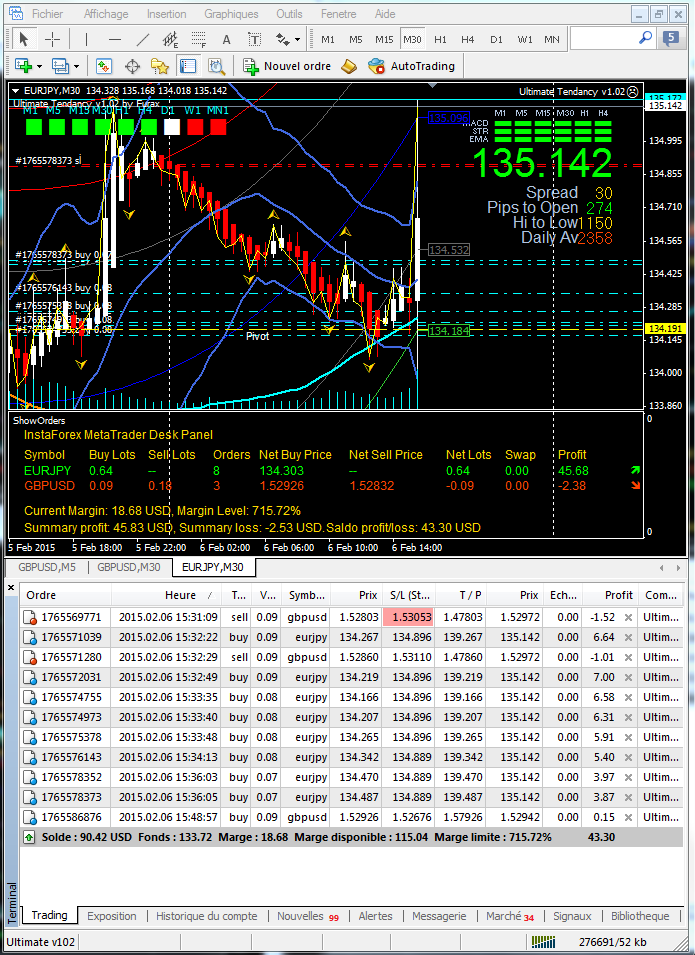Choose the Vertical Line drawing tool

click(x=86, y=40)
